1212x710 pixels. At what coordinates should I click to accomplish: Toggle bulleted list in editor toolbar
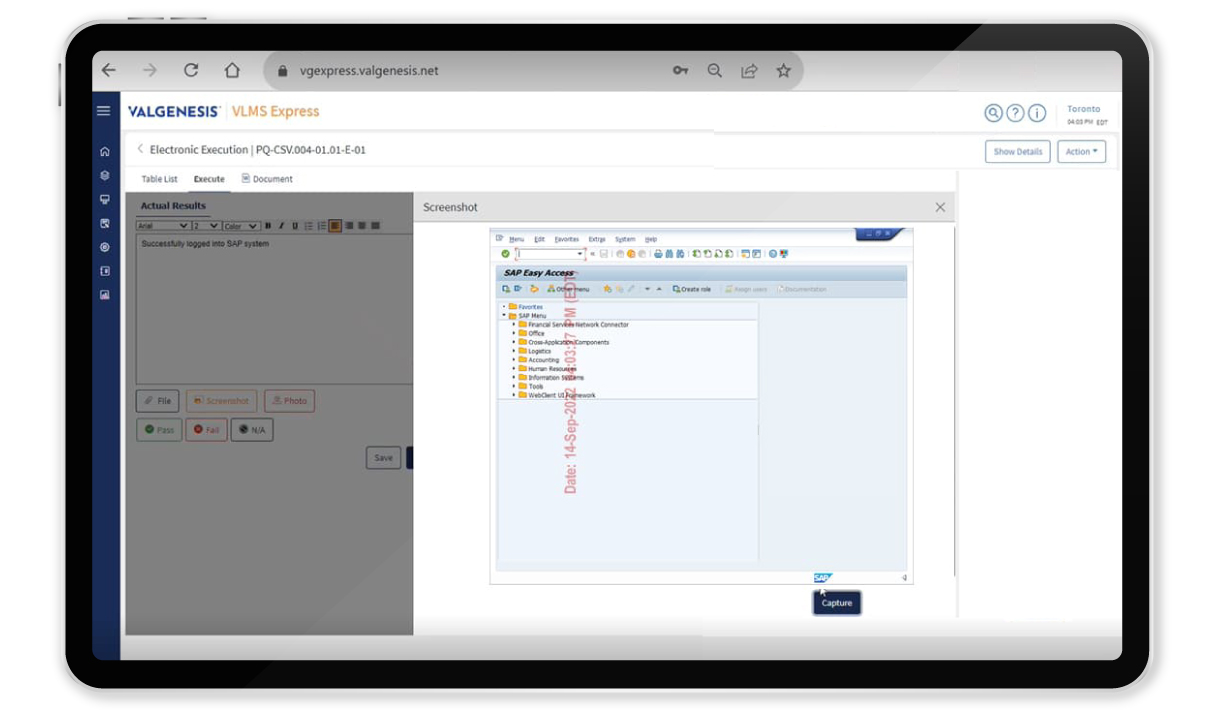point(308,226)
